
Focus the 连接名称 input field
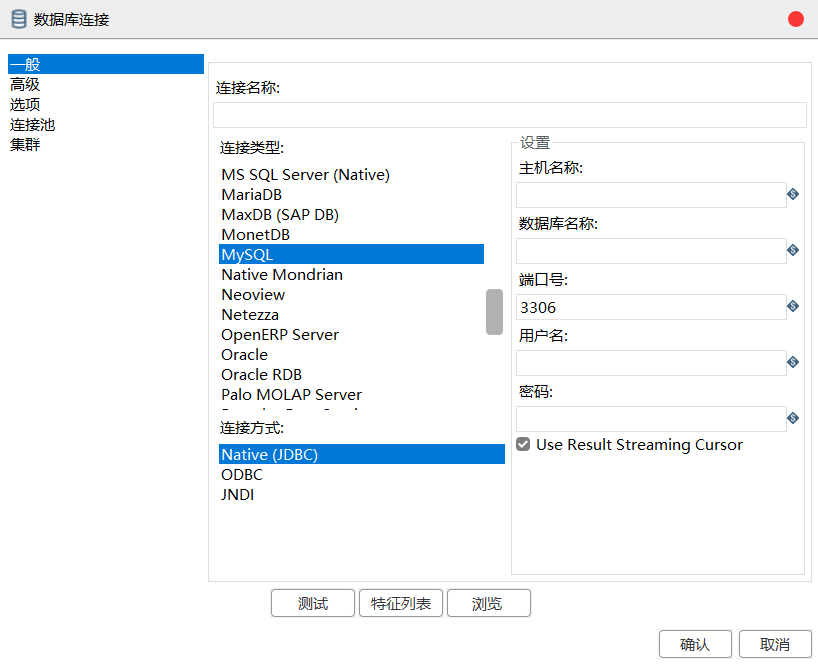click(510, 115)
